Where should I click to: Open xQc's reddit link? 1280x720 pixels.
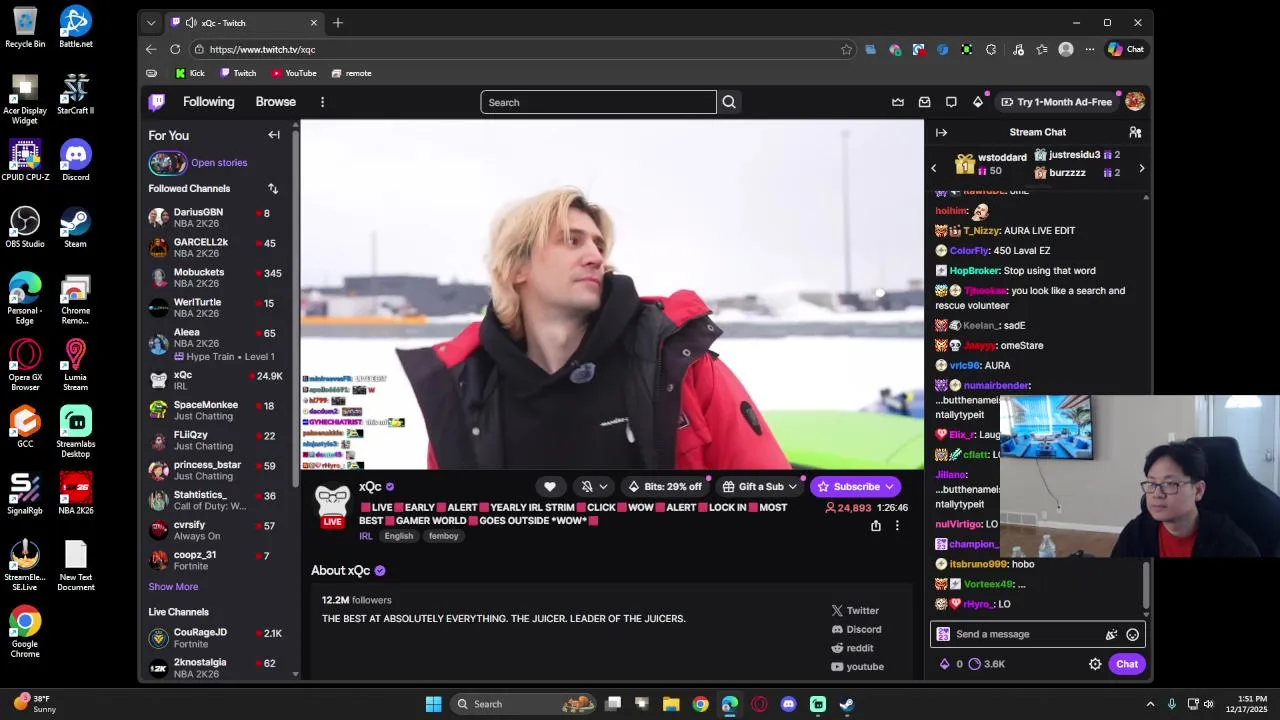click(852, 648)
